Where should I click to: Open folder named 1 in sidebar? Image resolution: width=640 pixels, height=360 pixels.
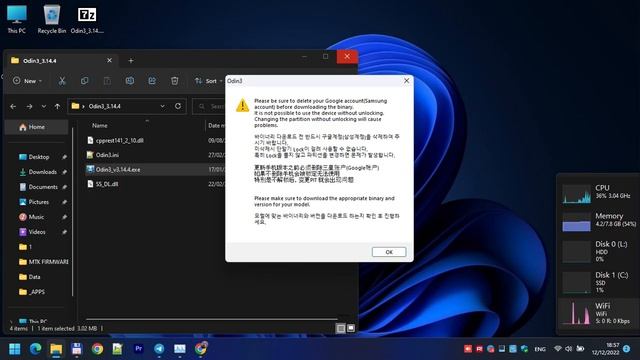click(x=25, y=247)
